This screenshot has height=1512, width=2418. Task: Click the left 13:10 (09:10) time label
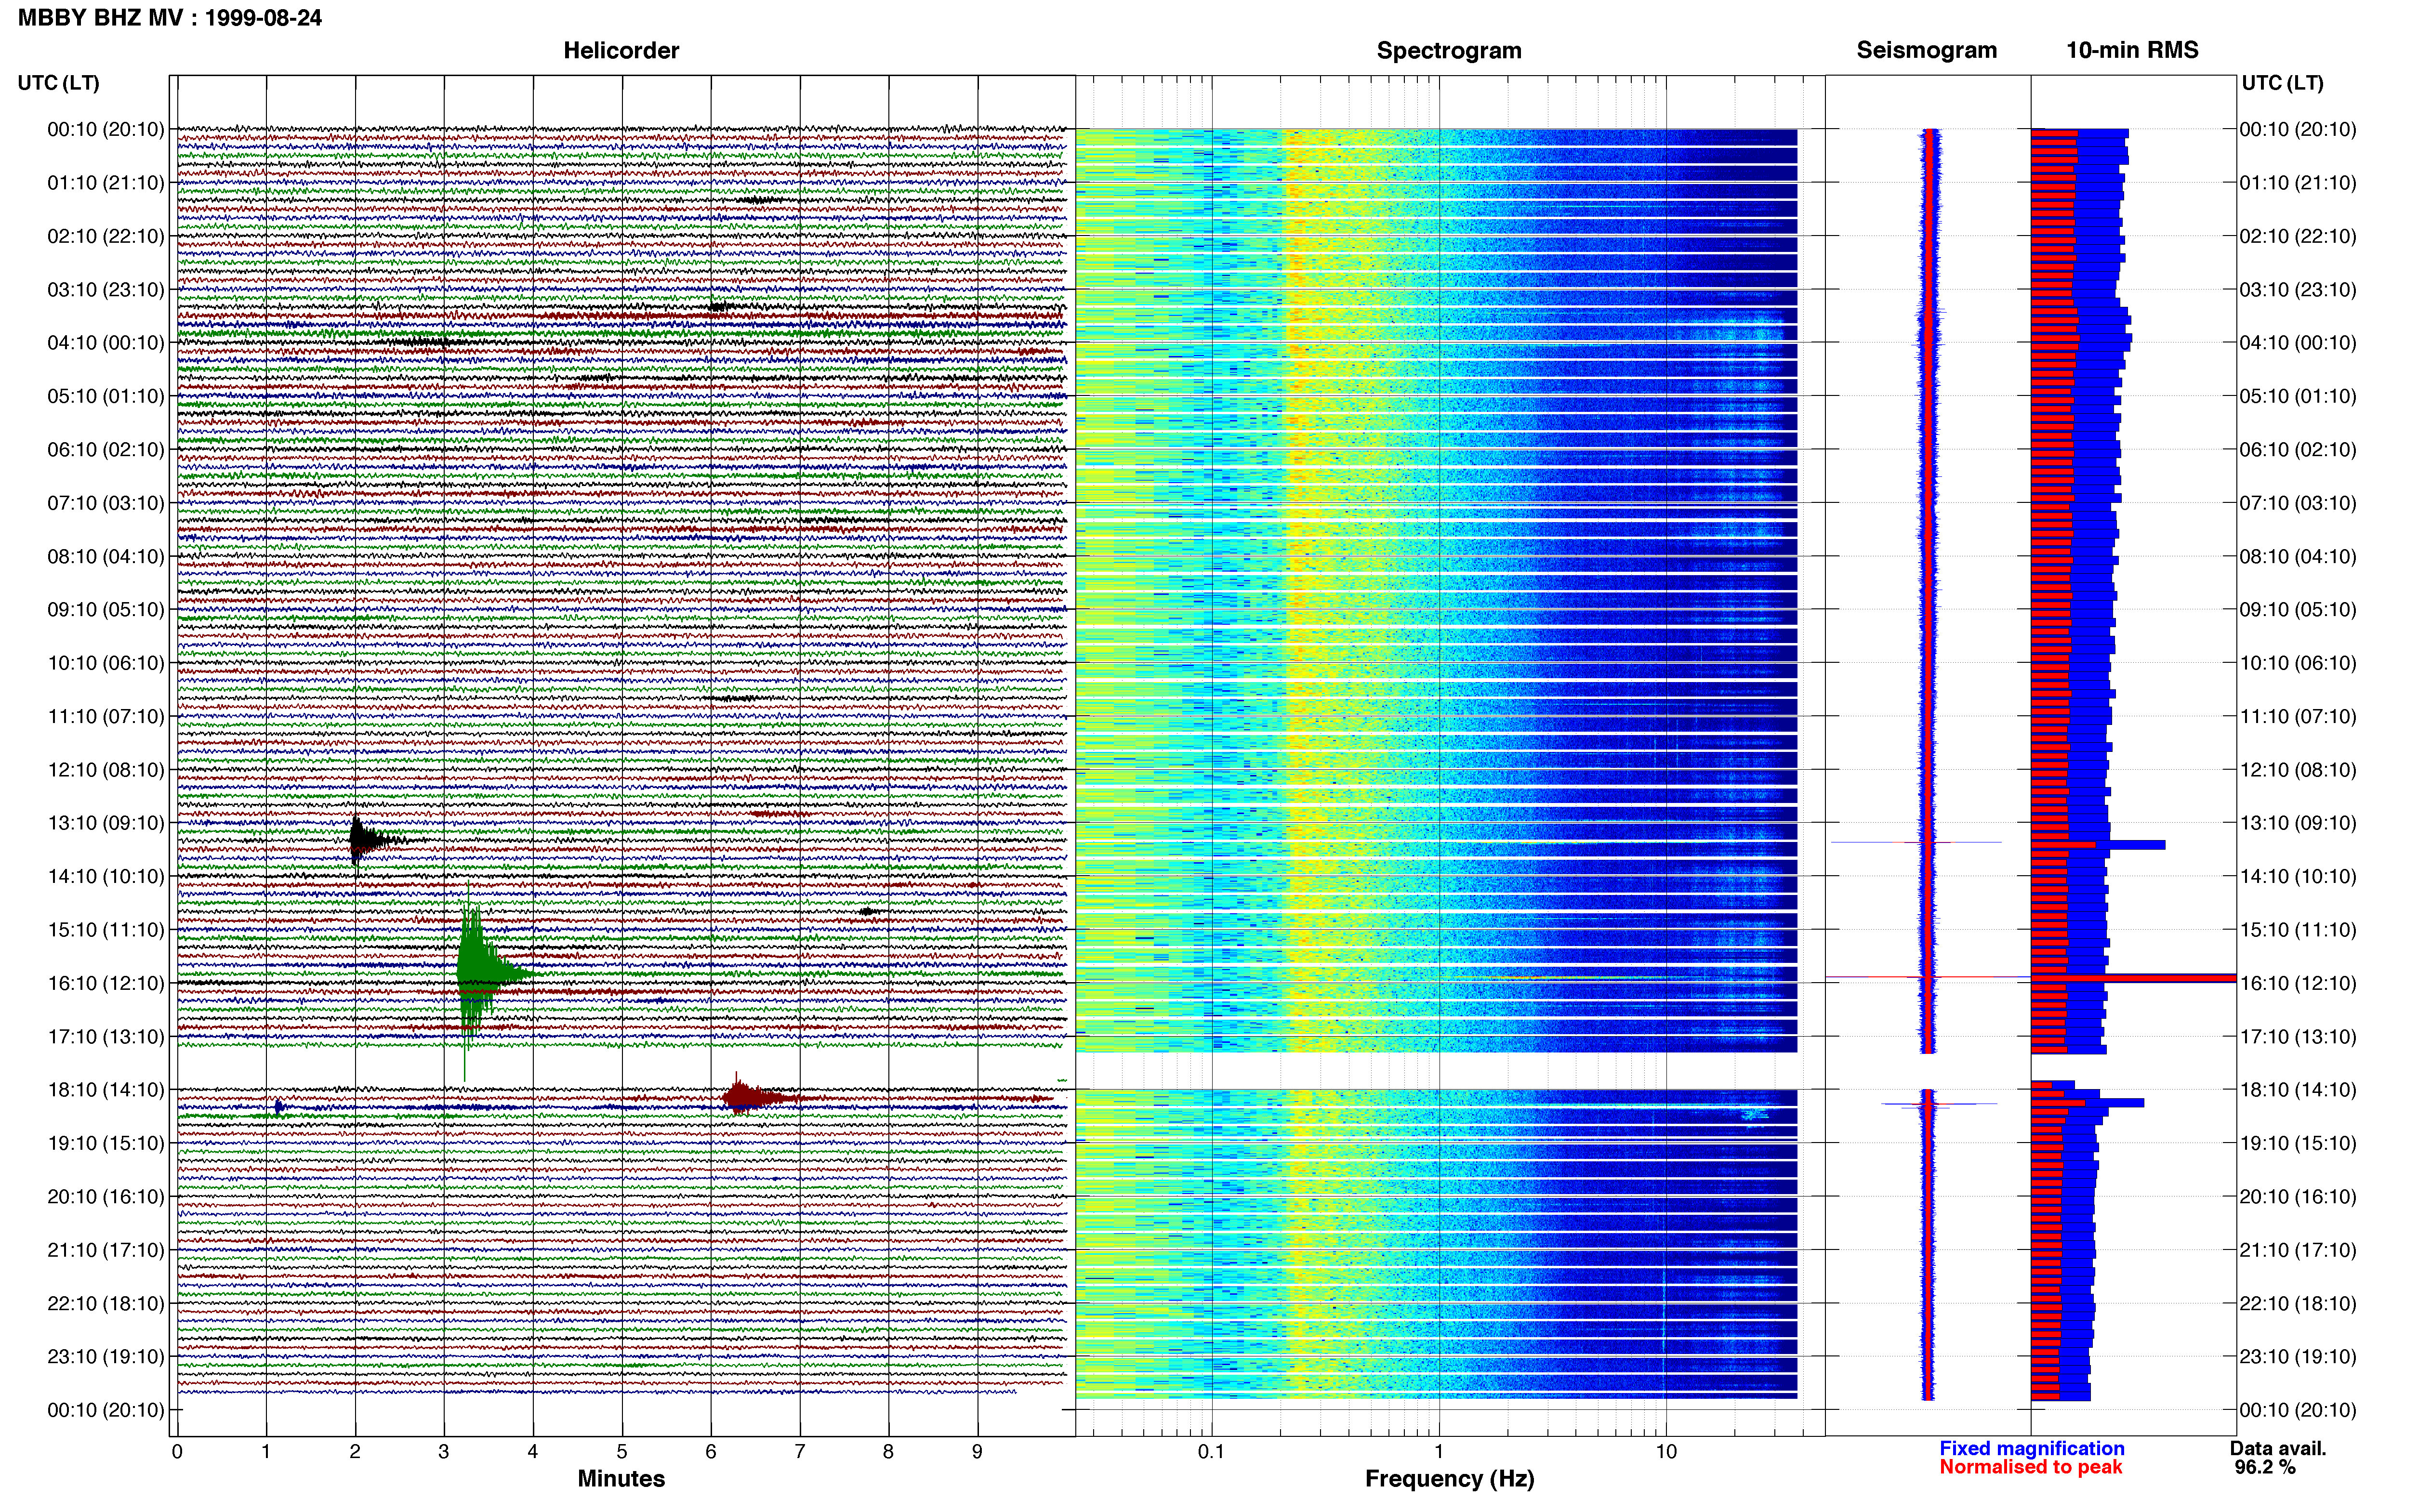[105, 823]
